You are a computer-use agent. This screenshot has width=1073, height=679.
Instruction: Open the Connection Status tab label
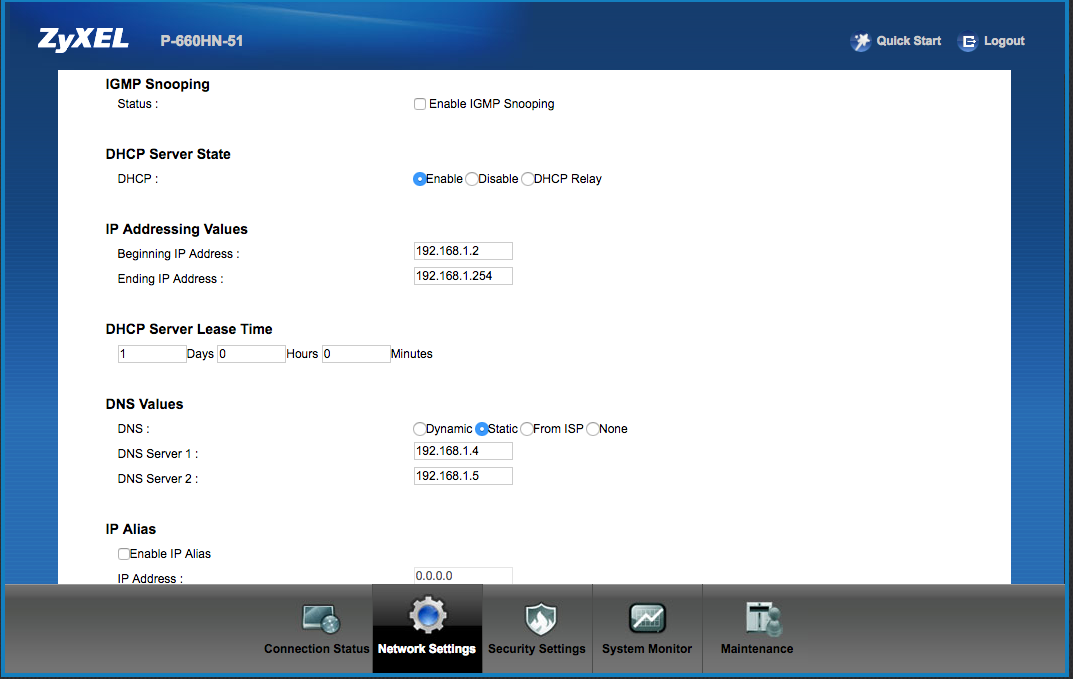point(317,649)
